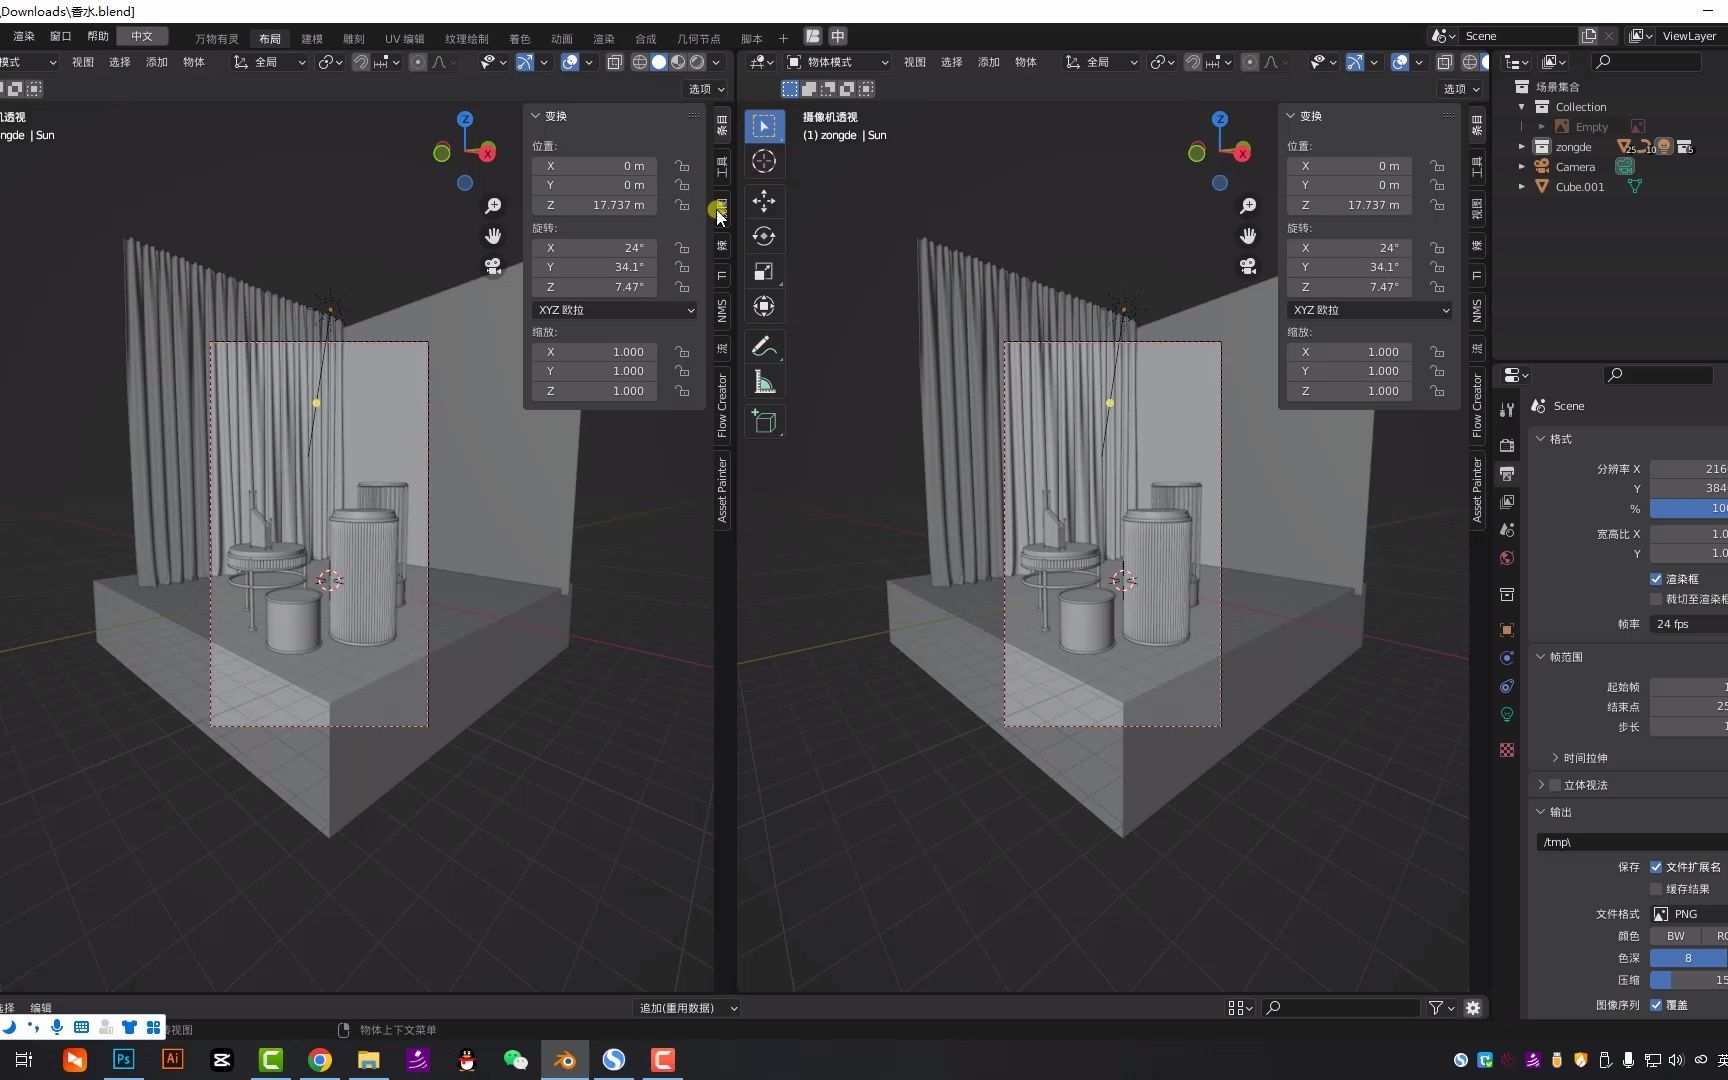This screenshot has width=1728, height=1080.
Task: Select the 3D Cursor tool
Action: pos(764,162)
